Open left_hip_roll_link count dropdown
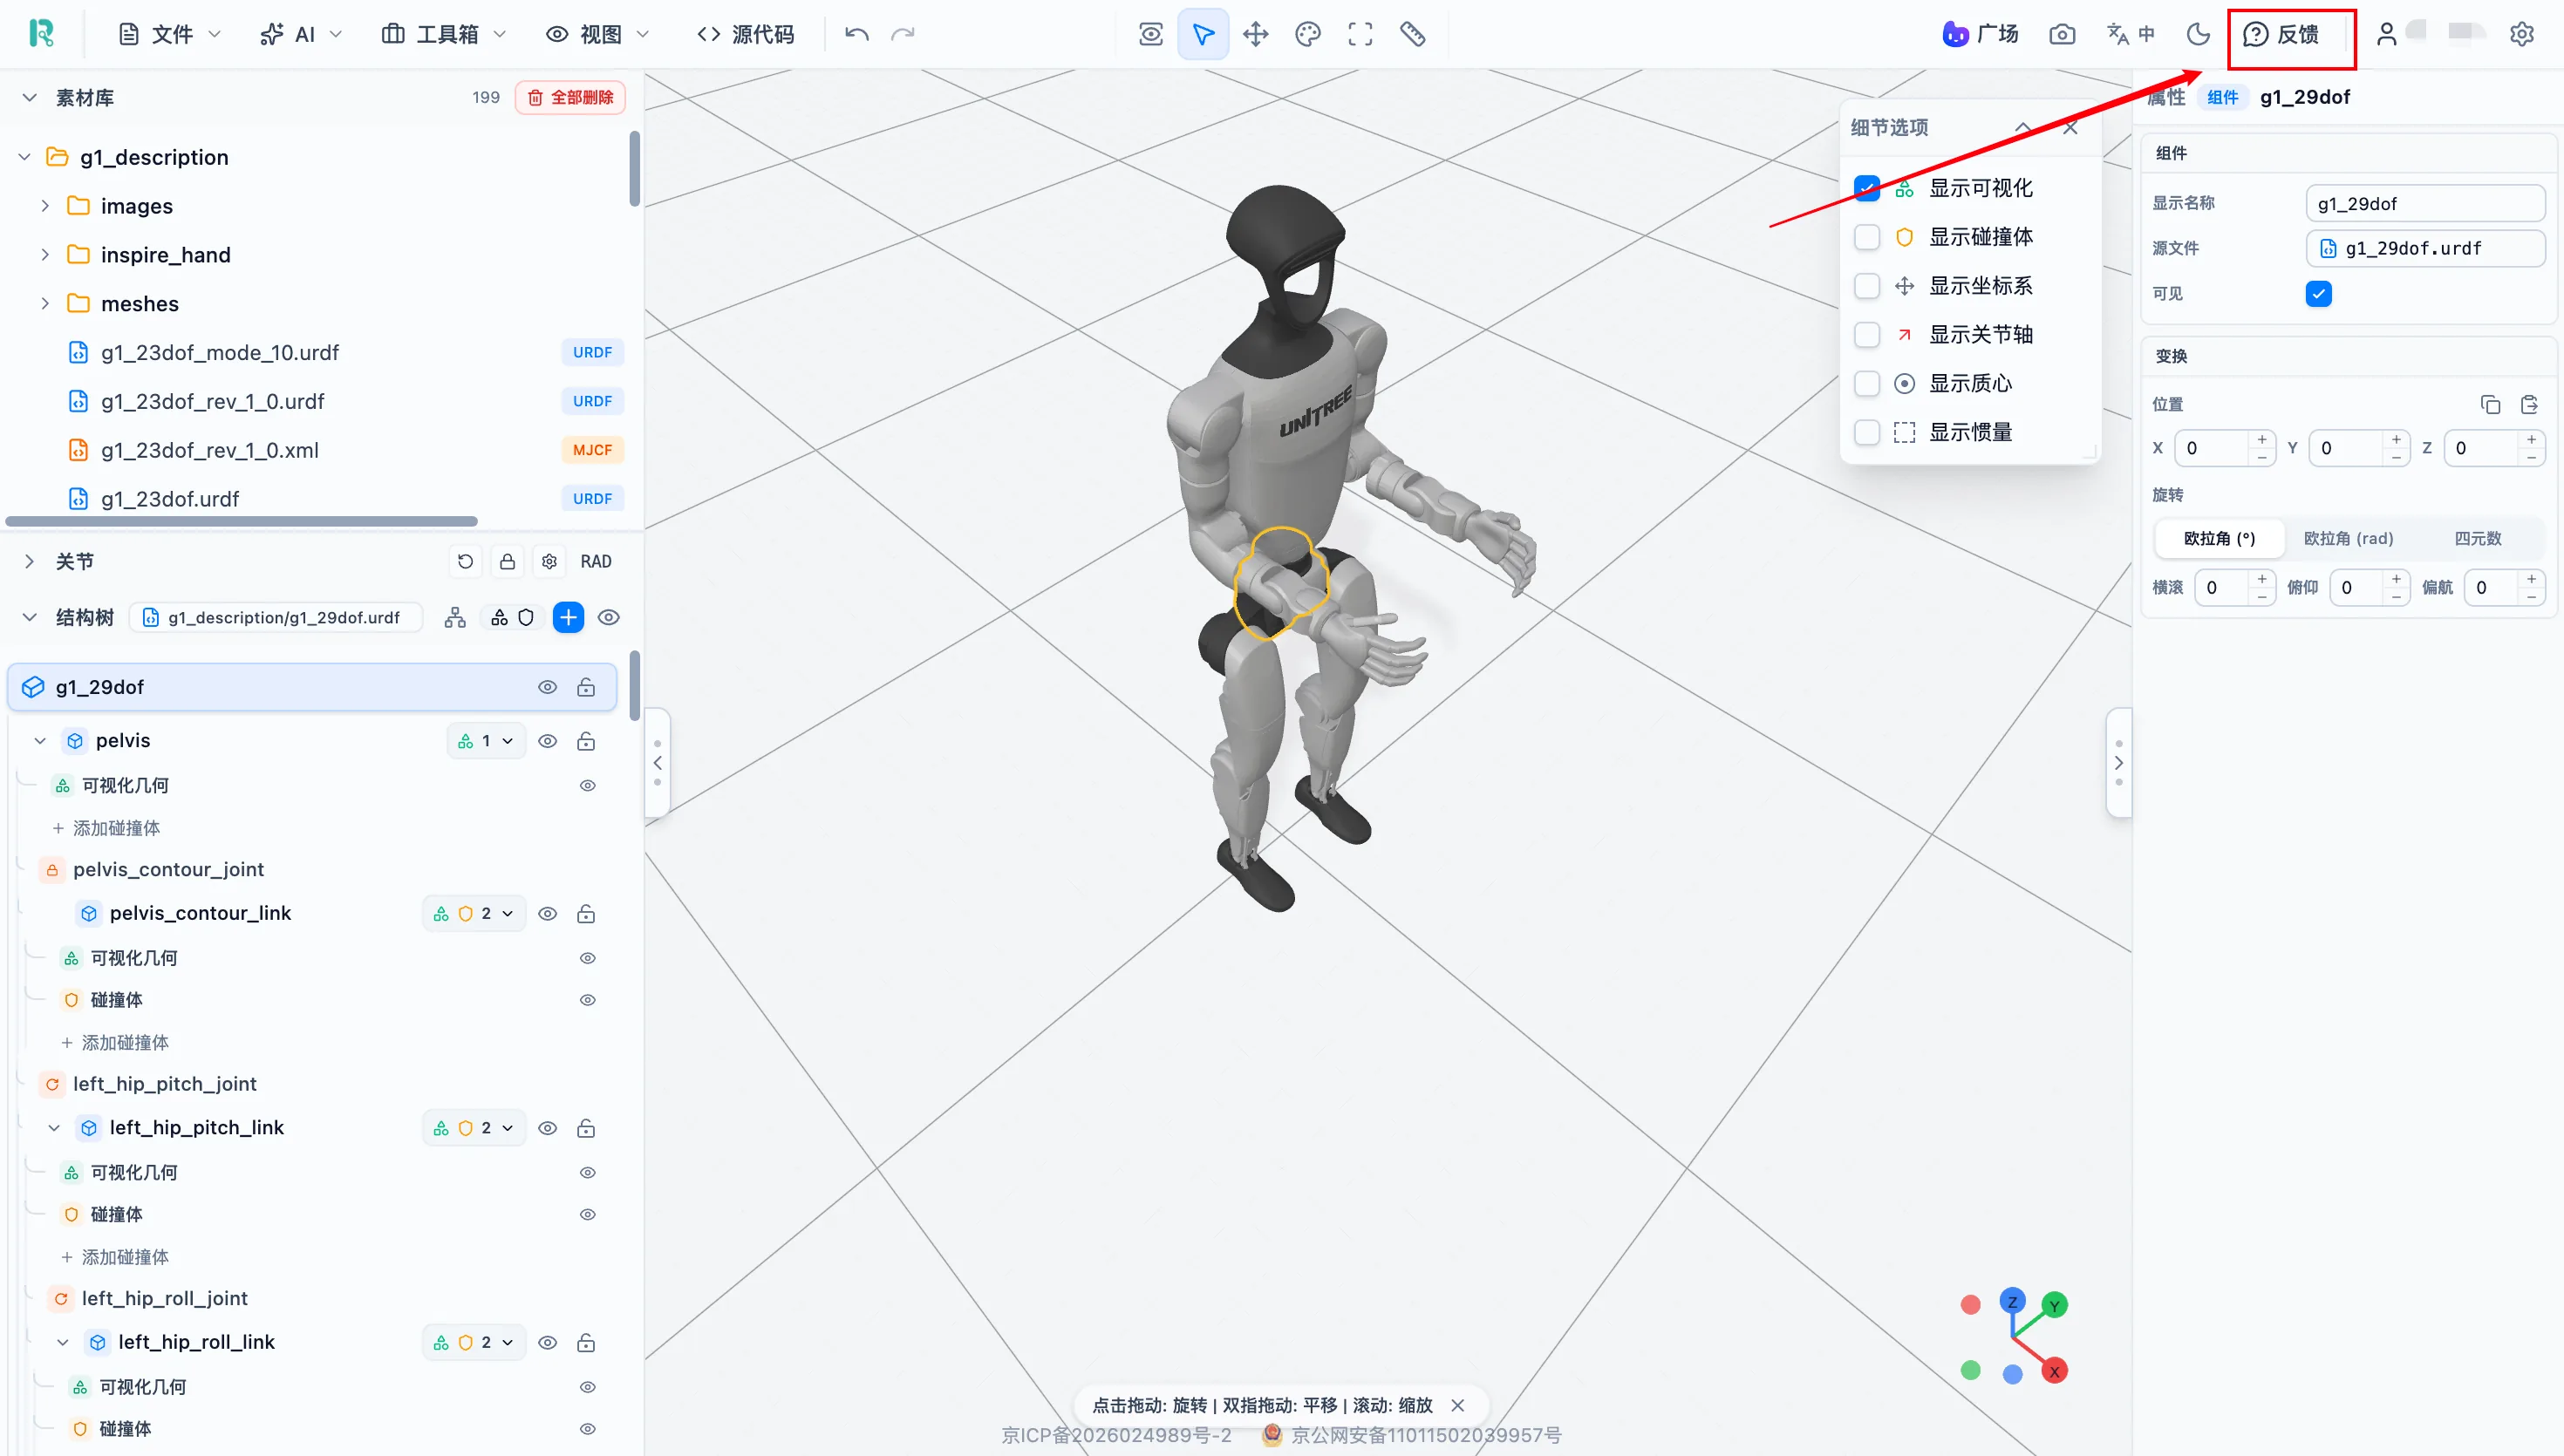The height and width of the screenshot is (1456, 2564). 474,1342
